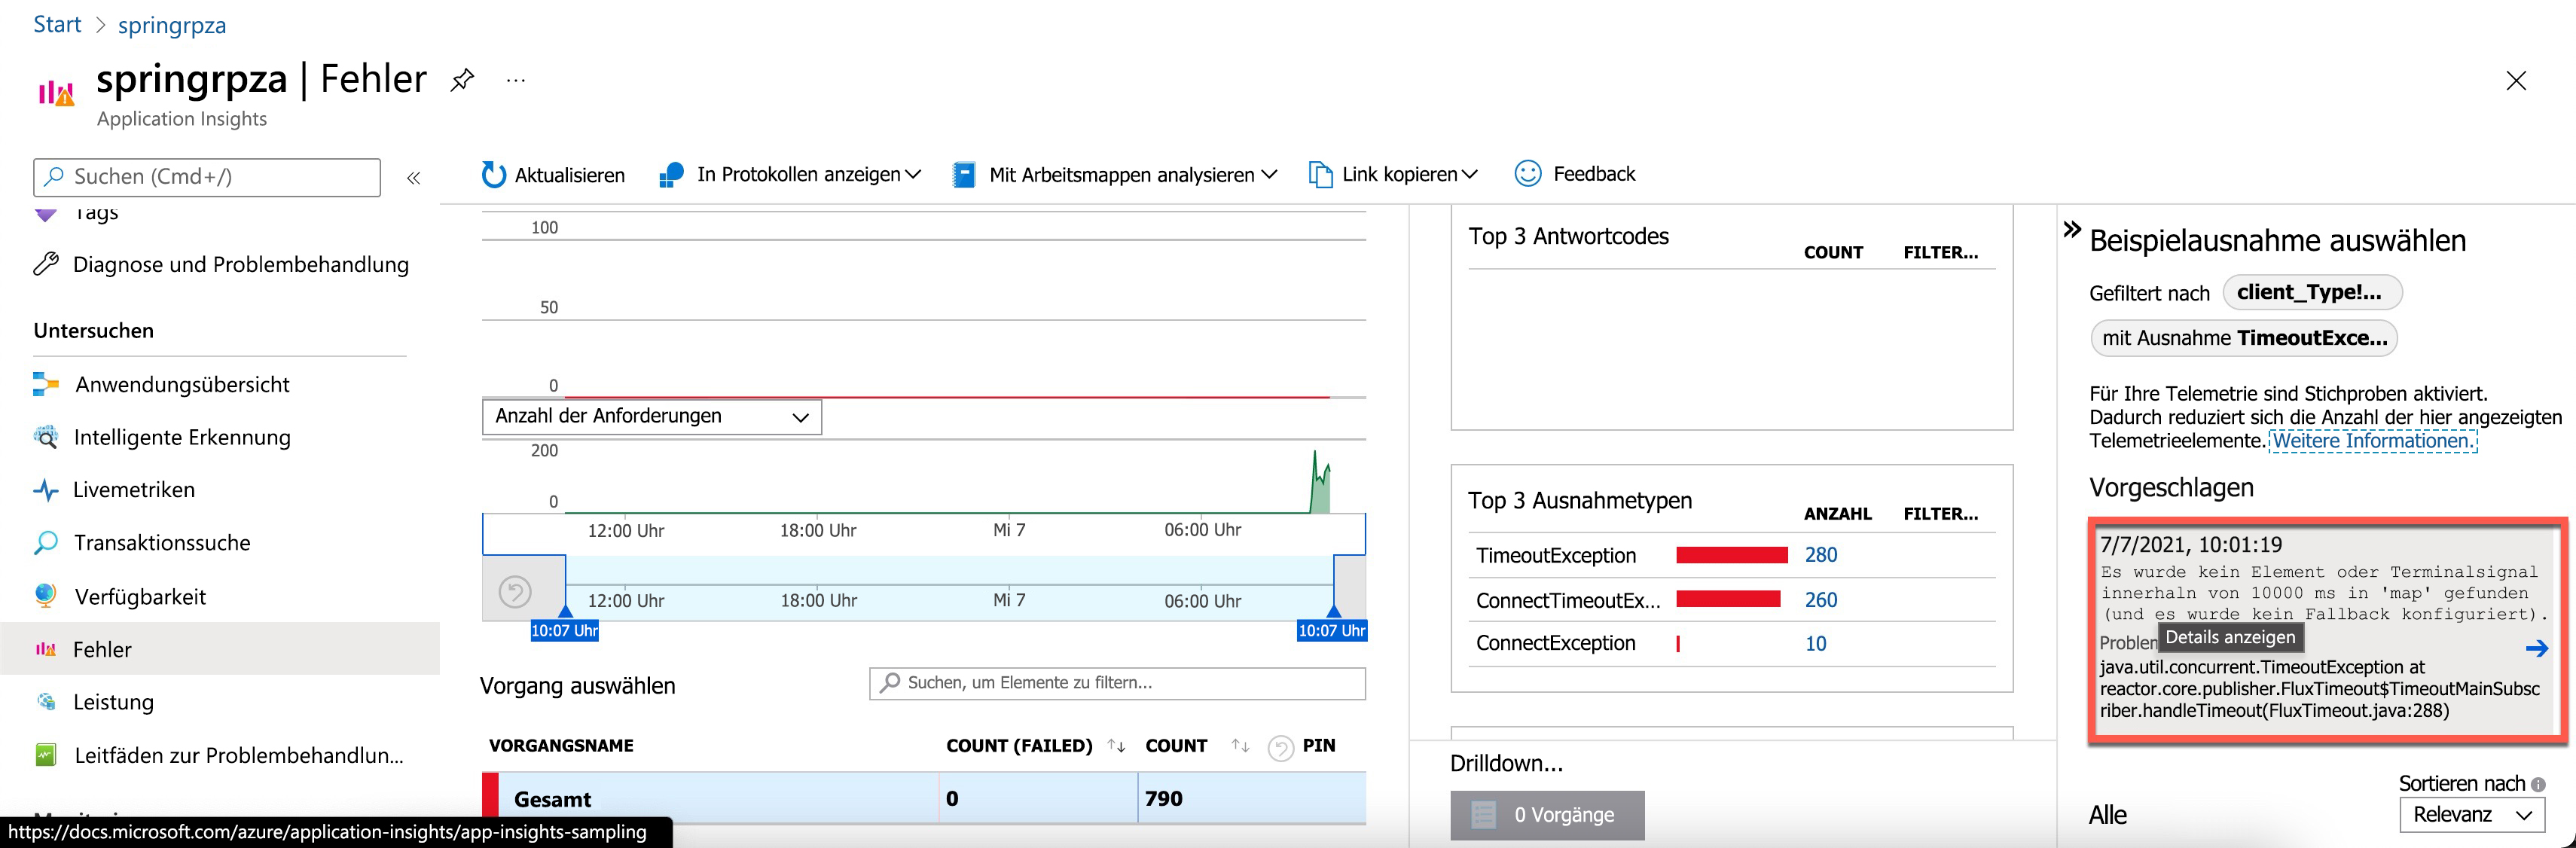
Task: Open Transaktionssuche via its magnifier icon
Action: click(x=45, y=542)
